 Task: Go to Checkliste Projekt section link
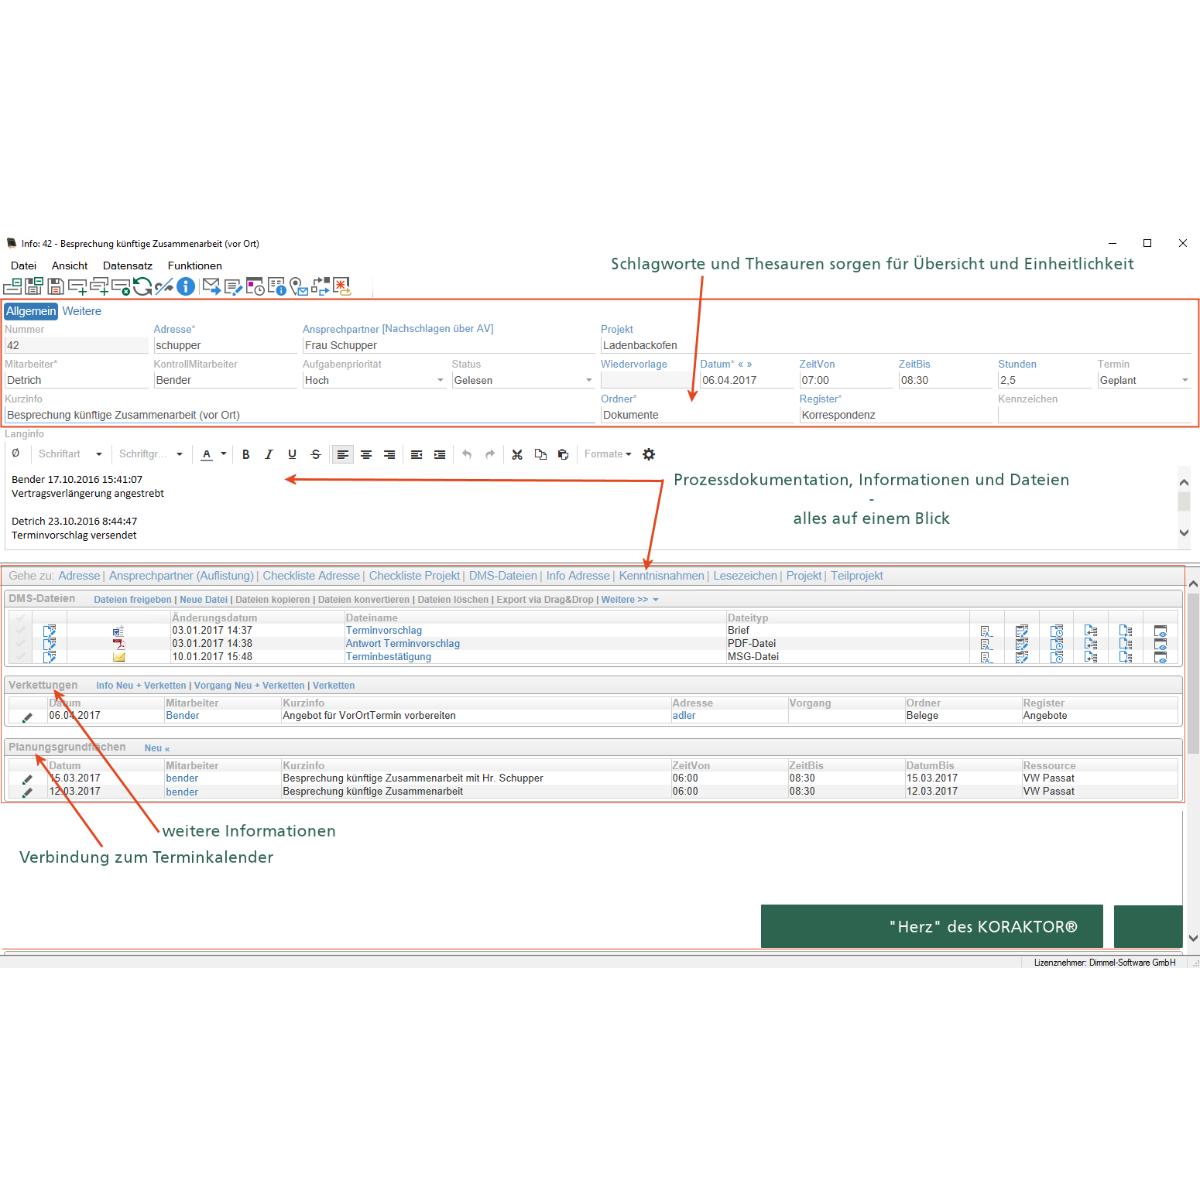point(414,576)
